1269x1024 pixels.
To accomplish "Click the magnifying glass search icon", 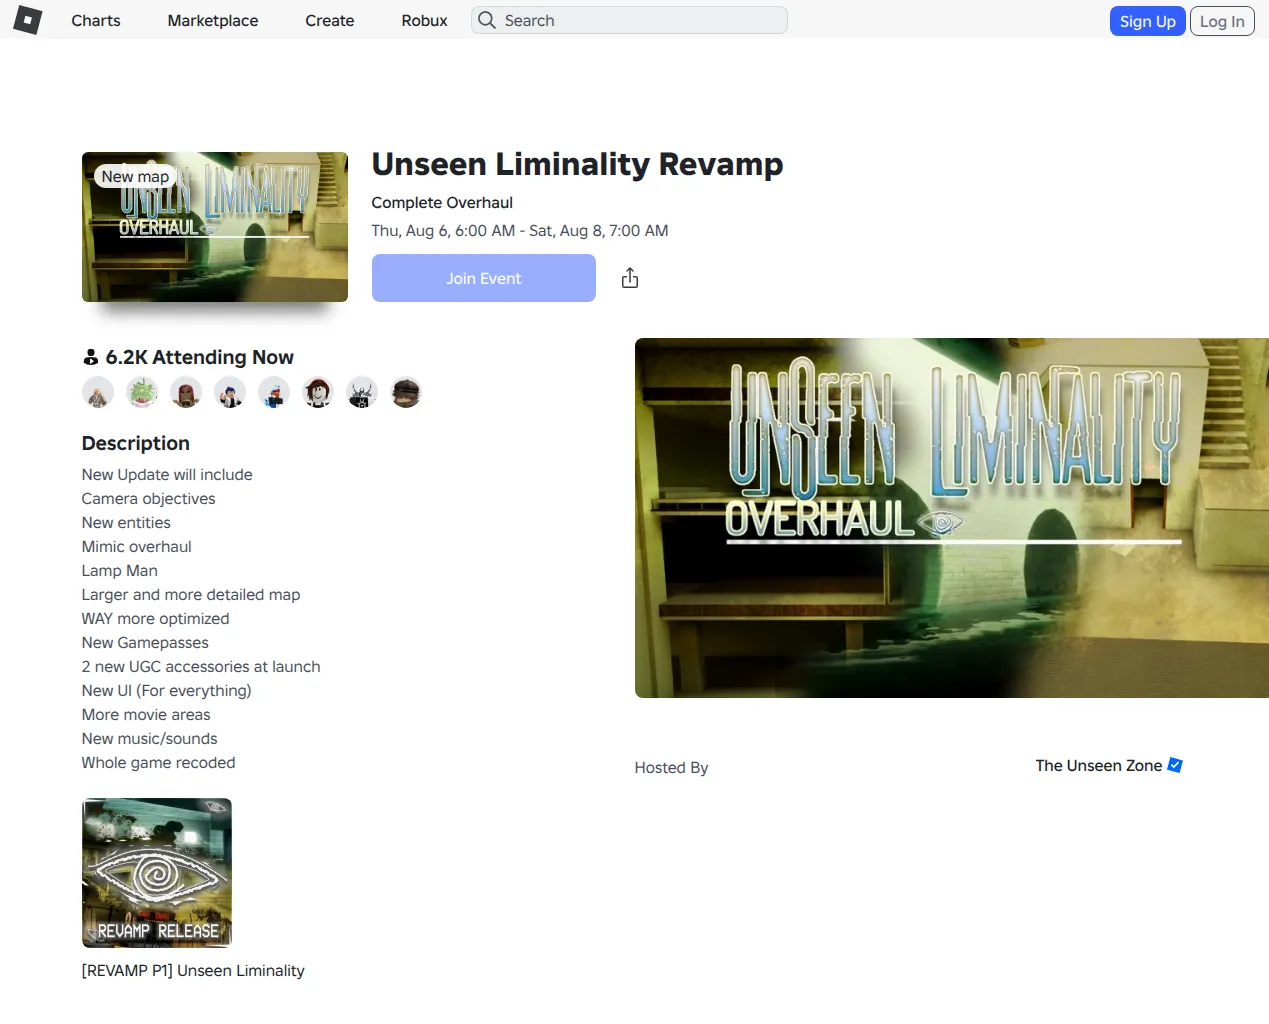I will click(487, 20).
